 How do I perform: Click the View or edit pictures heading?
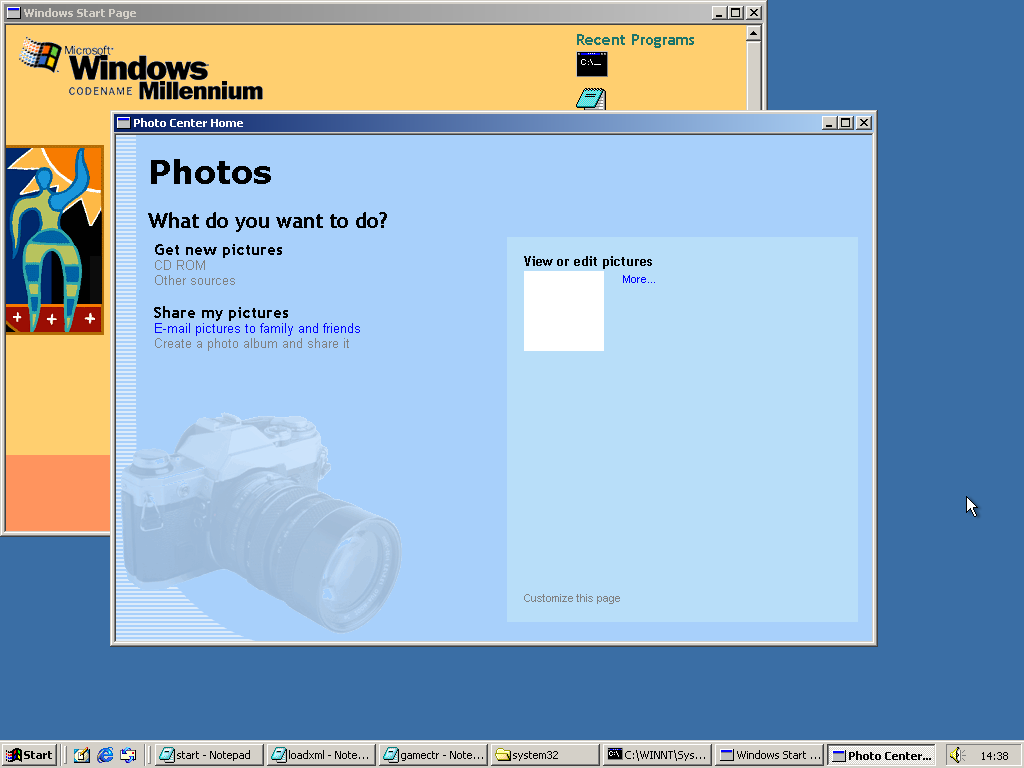(x=588, y=262)
